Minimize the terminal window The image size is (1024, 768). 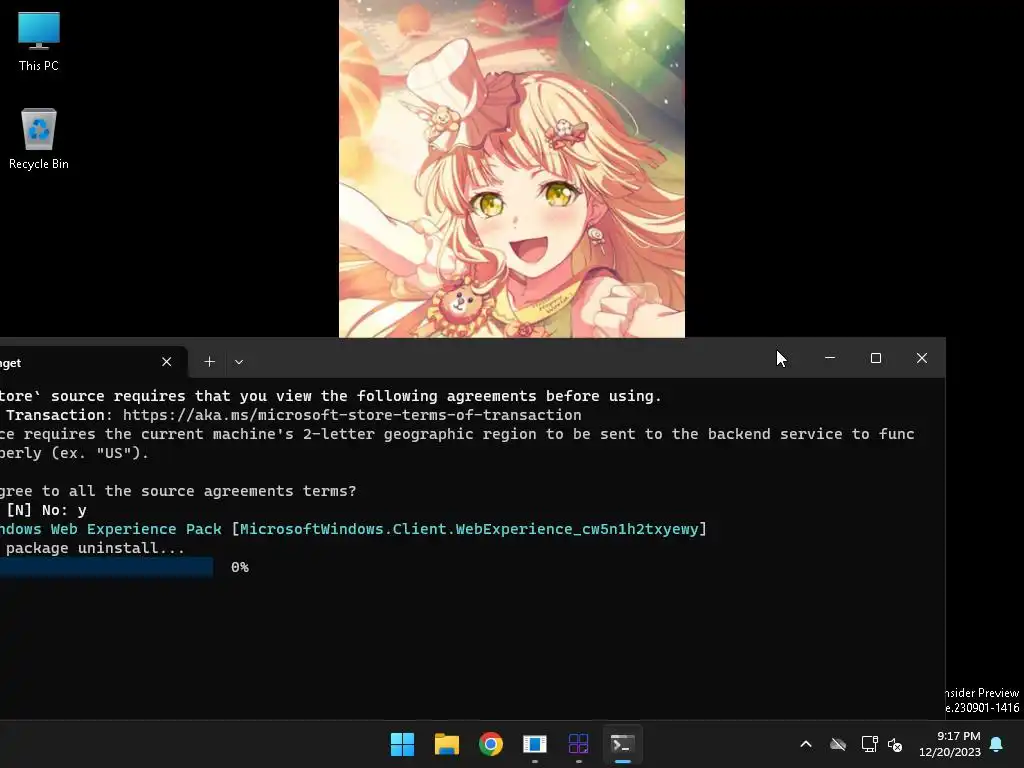coord(830,358)
